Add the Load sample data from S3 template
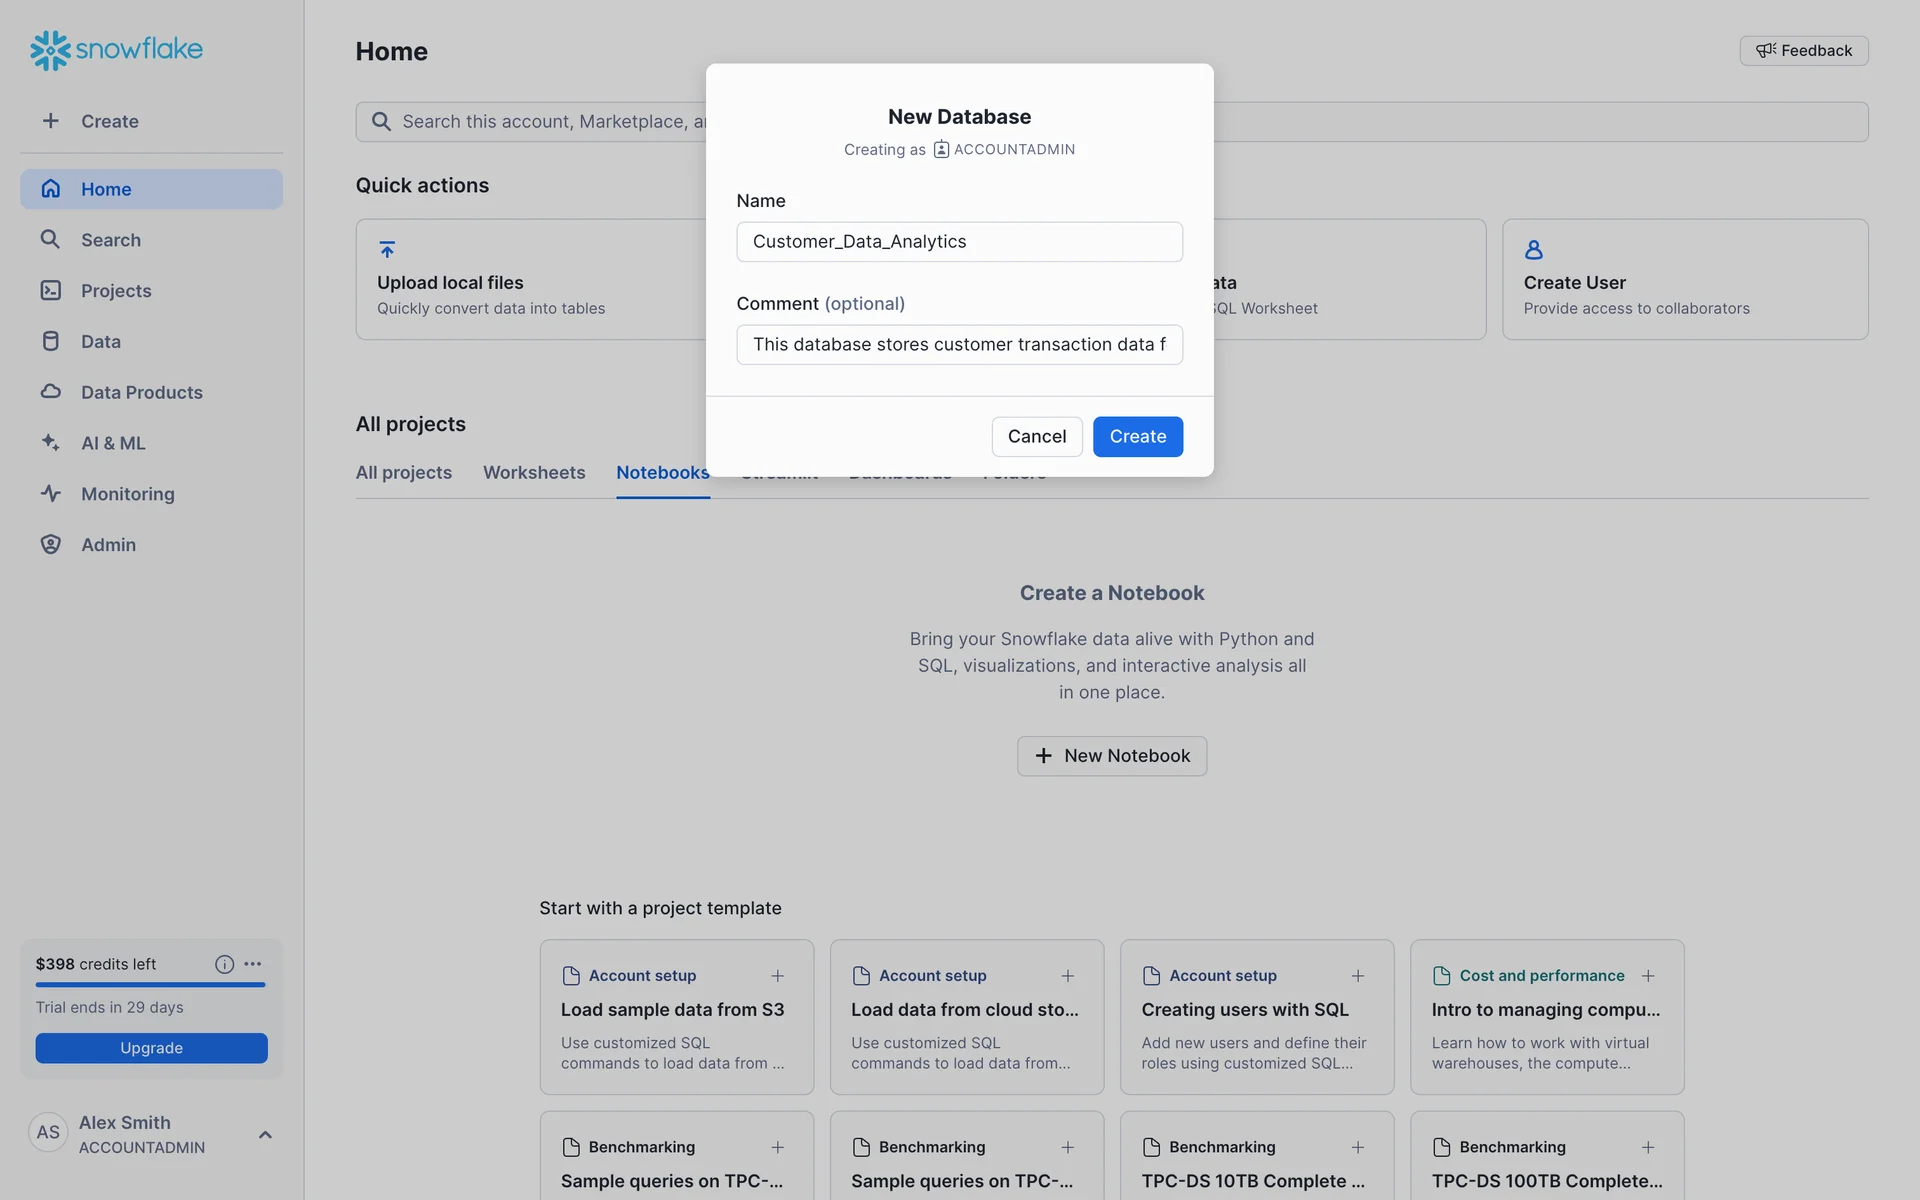1920x1200 pixels. tap(777, 976)
